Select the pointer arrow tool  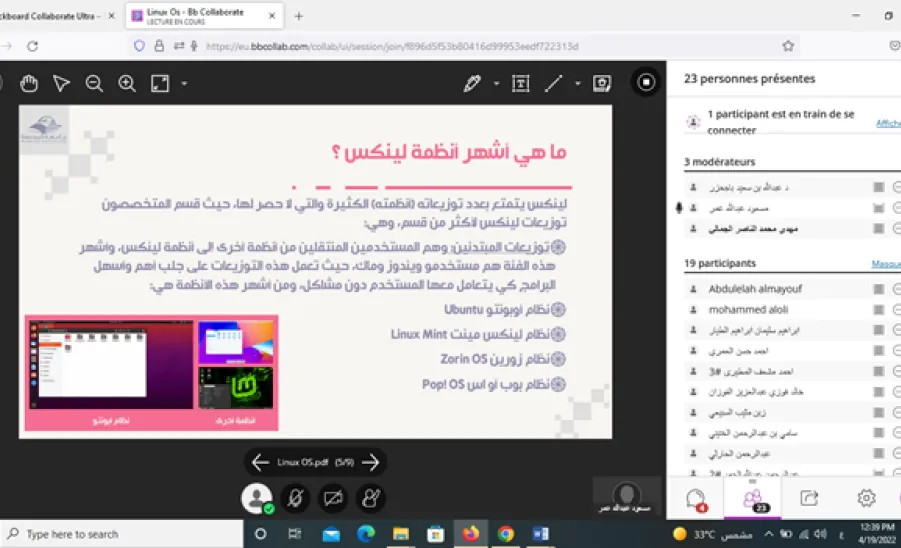coord(61,84)
